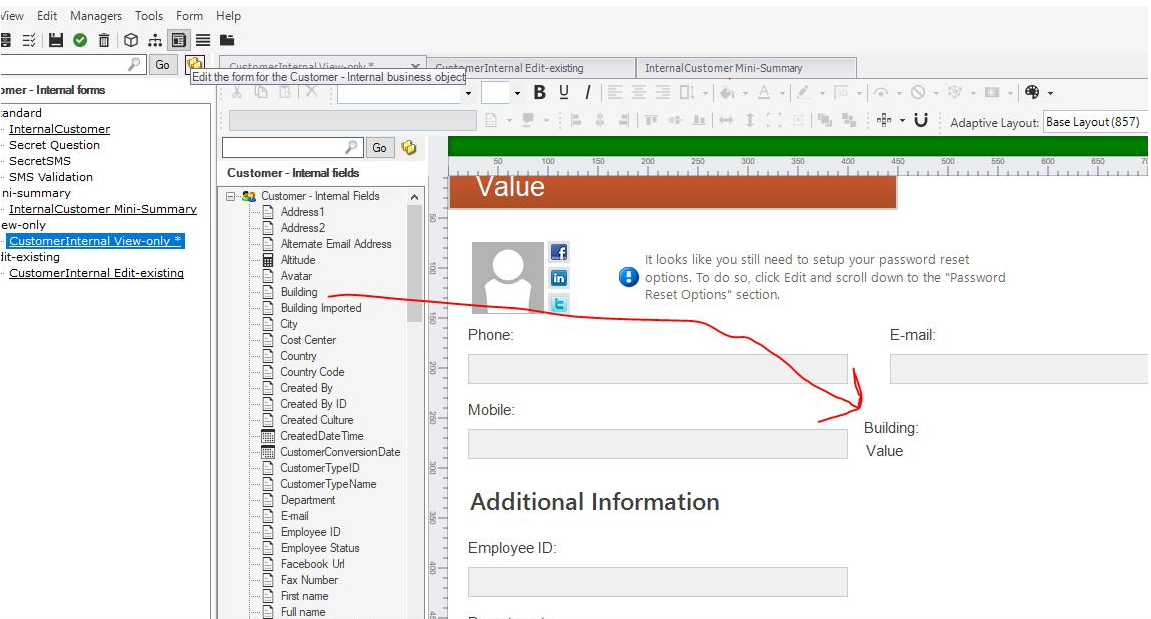The image size is (1151, 619).
Task: Toggle Underline text formatting
Action: 564,92
